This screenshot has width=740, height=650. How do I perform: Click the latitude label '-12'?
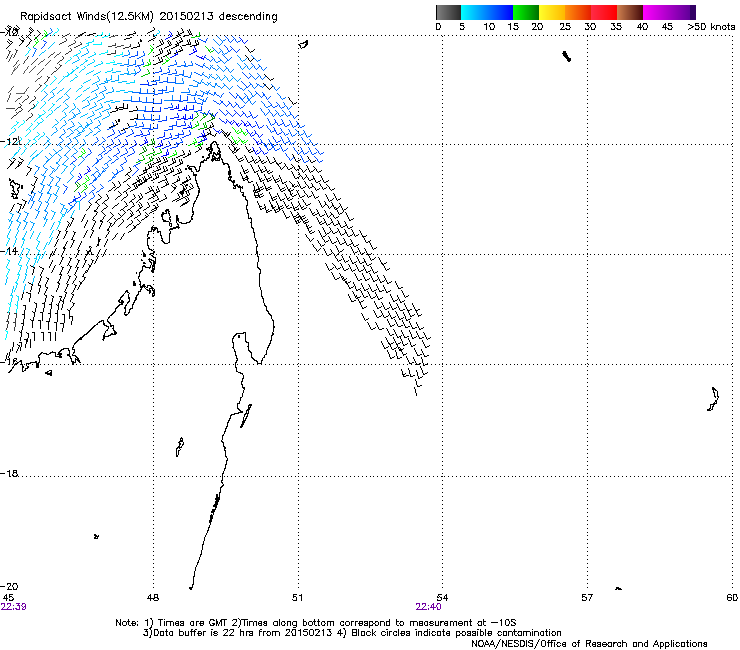pos(10,141)
